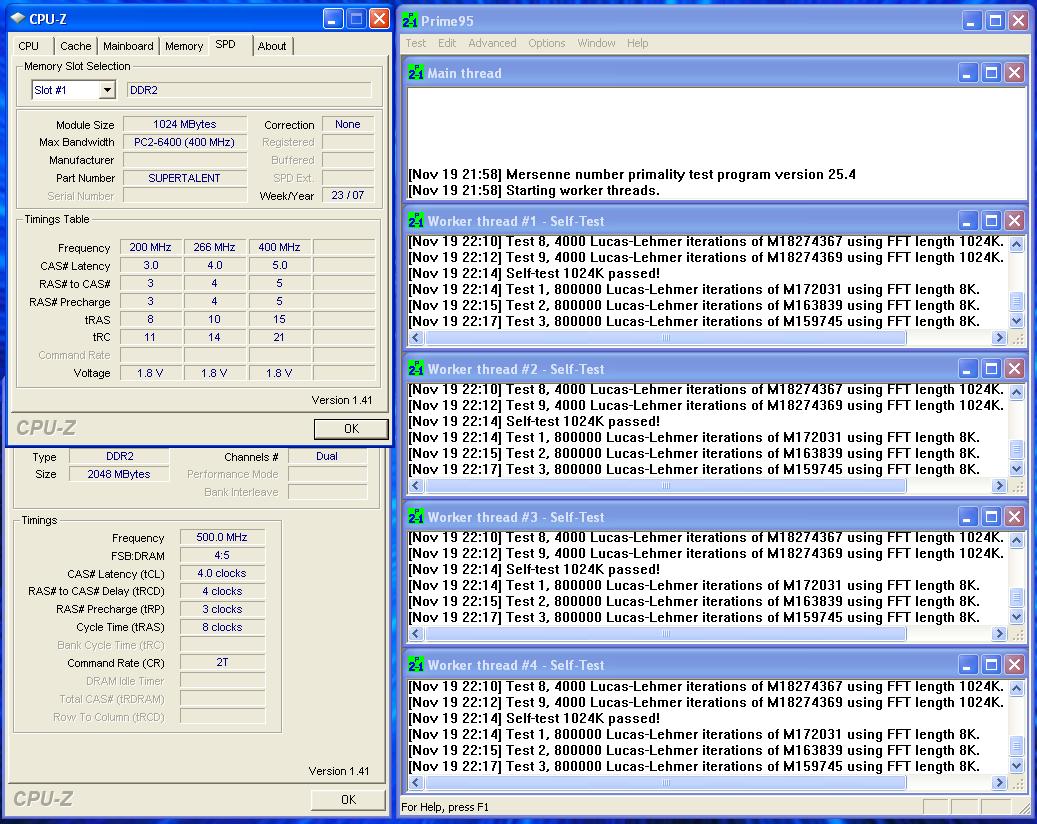Viewport: 1037px width, 824px height.
Task: Close the Worker thread #1 window
Action: point(1015,221)
